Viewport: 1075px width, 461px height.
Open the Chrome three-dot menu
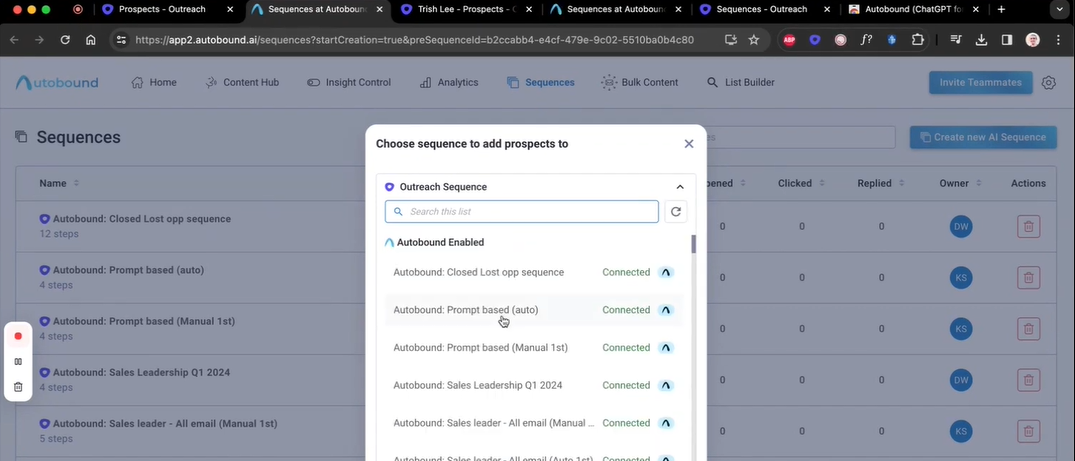(x=1059, y=40)
